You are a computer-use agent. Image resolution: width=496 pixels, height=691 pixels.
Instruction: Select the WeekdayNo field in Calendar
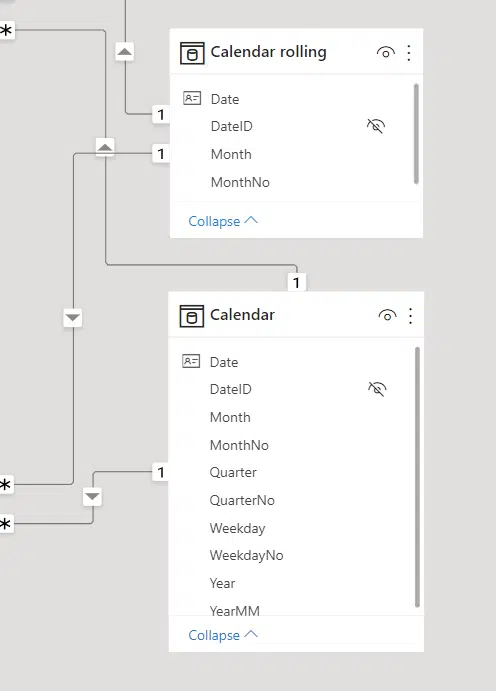(246, 555)
